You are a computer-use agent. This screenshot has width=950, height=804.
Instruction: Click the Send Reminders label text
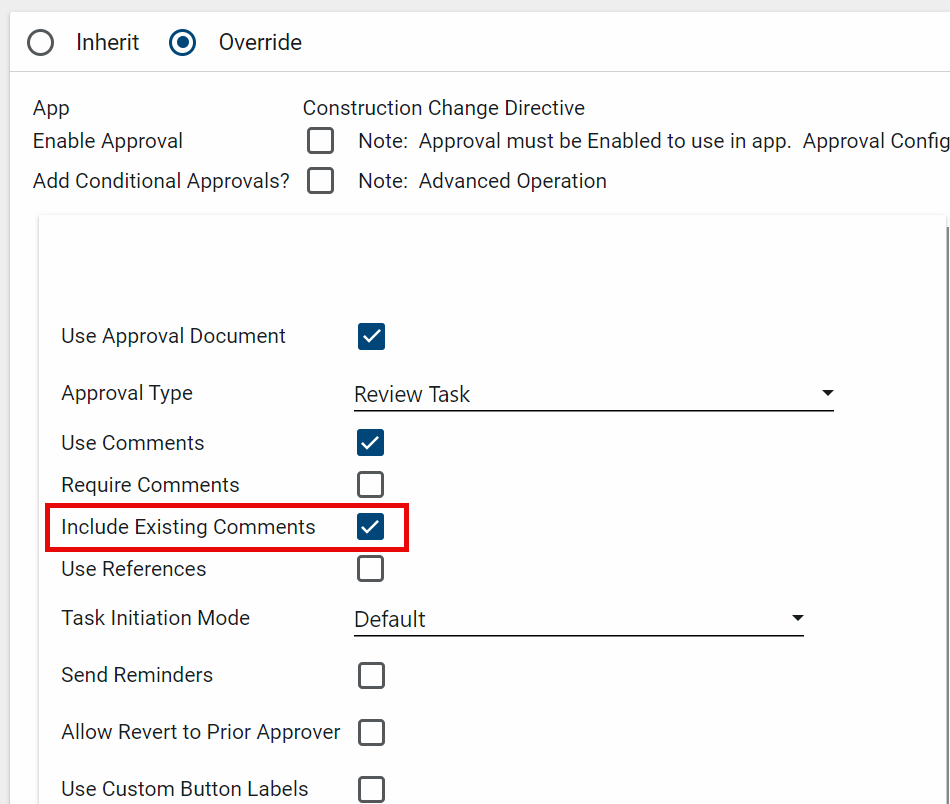(137, 675)
